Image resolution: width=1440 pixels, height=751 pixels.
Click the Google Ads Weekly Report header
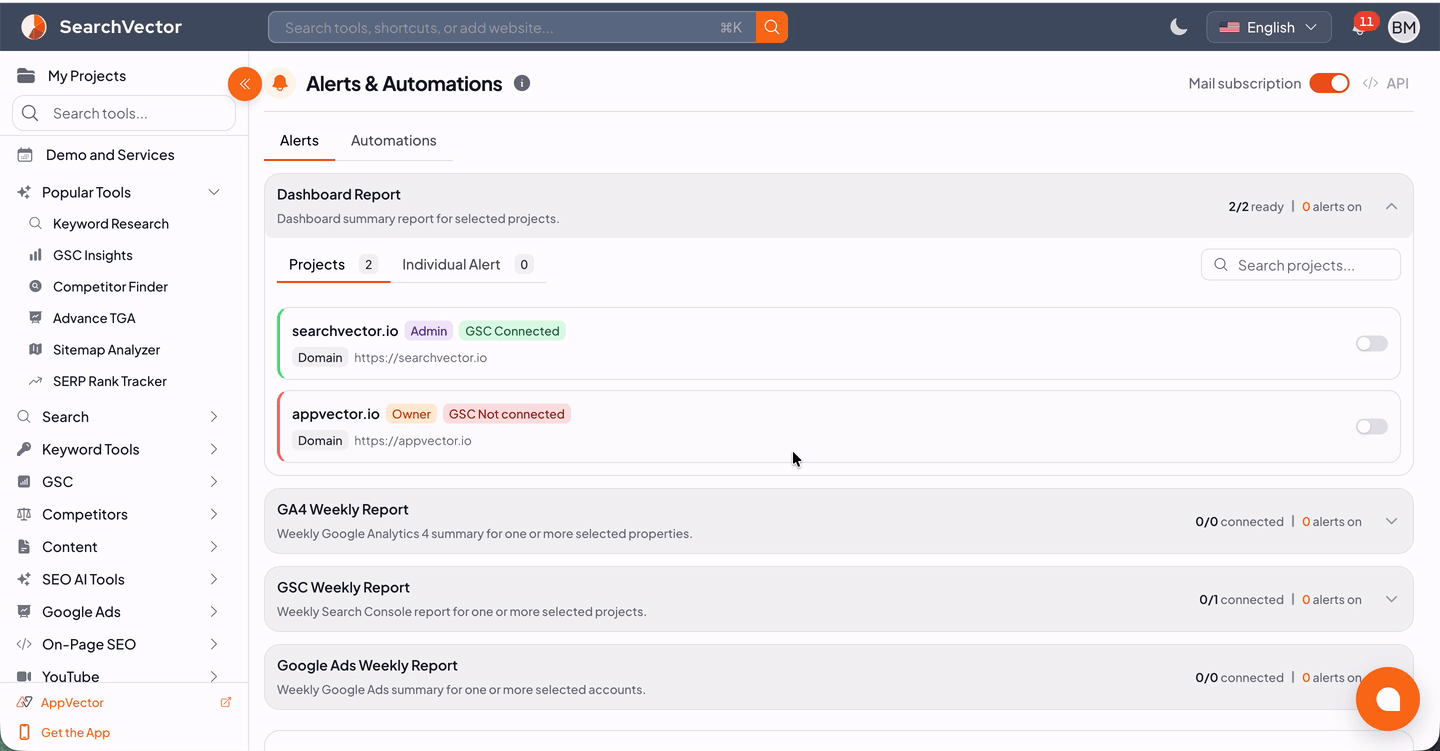pyautogui.click(x=838, y=677)
